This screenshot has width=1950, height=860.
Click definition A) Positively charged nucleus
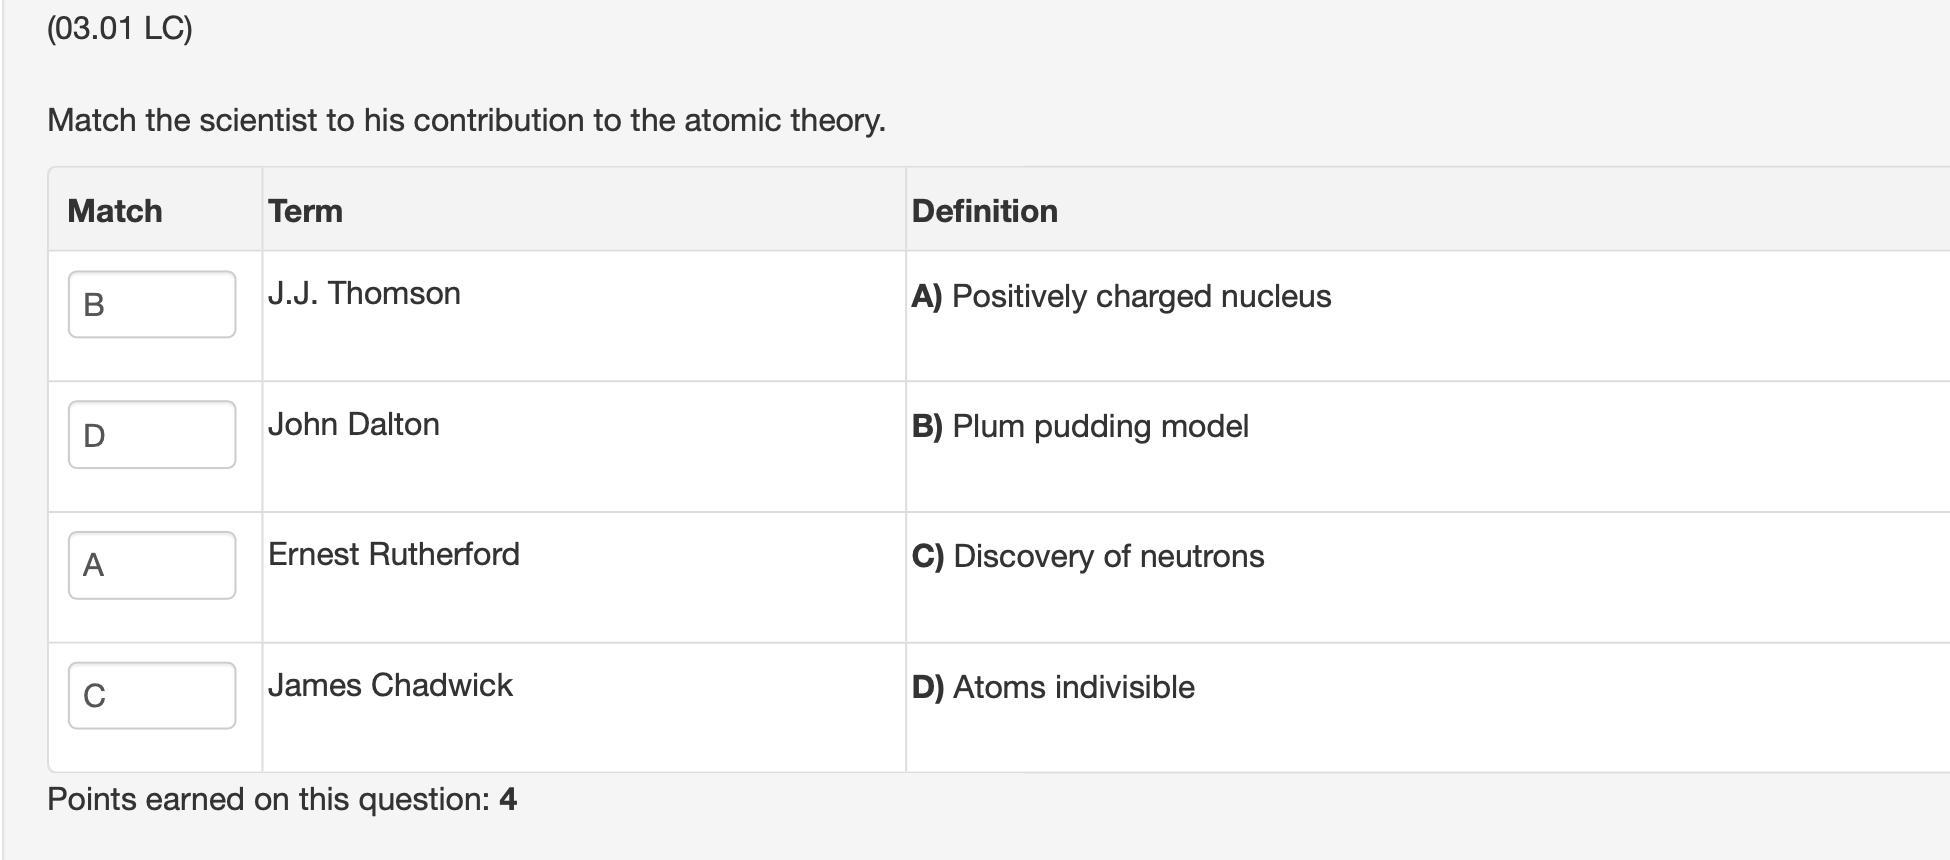pos(1120,296)
